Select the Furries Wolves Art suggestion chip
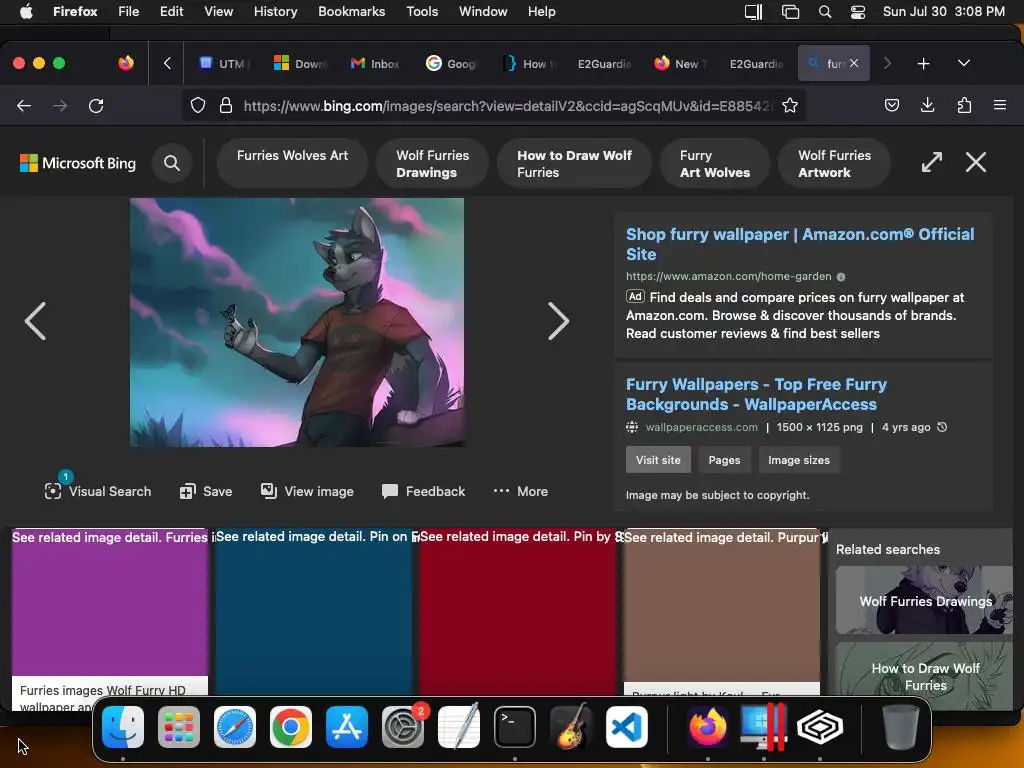 pyautogui.click(x=292, y=163)
